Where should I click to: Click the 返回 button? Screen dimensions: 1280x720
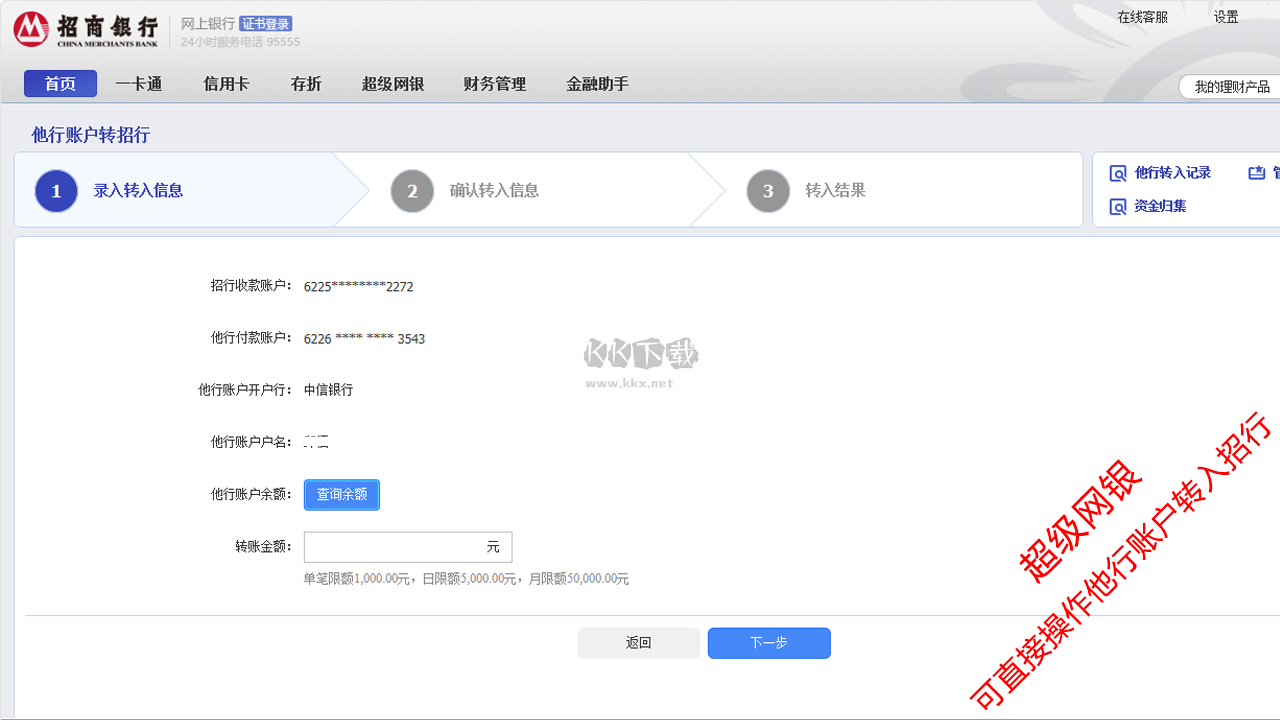[x=638, y=643]
